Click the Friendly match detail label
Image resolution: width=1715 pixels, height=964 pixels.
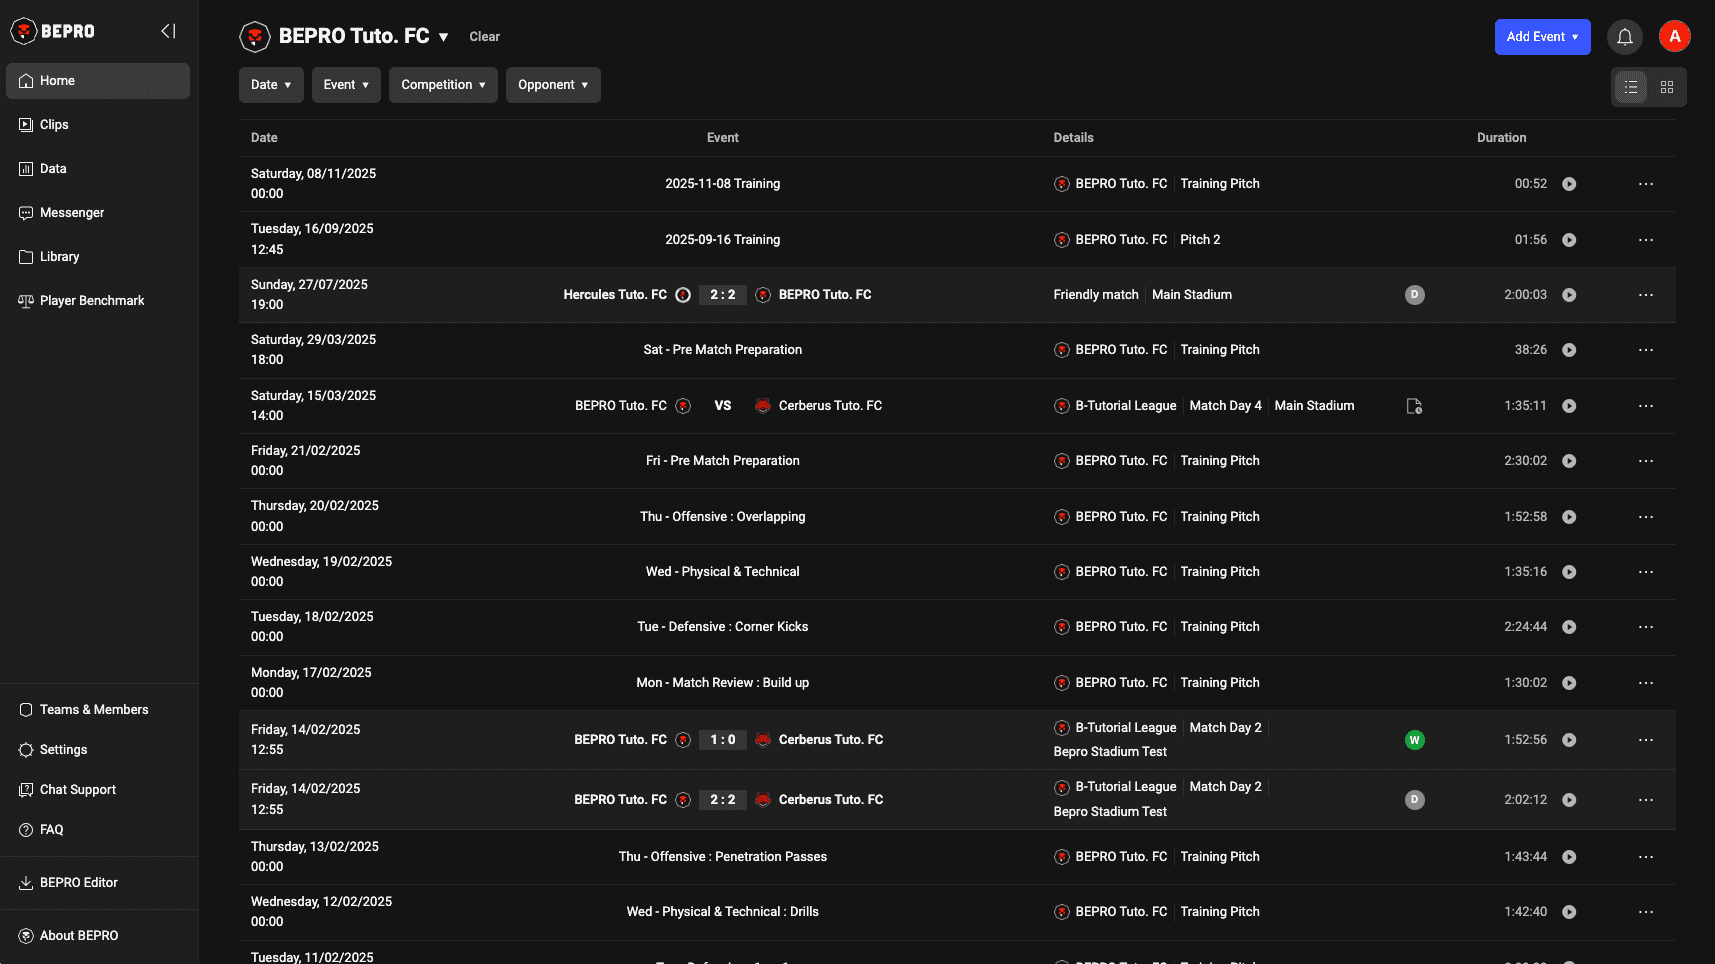tap(1096, 295)
